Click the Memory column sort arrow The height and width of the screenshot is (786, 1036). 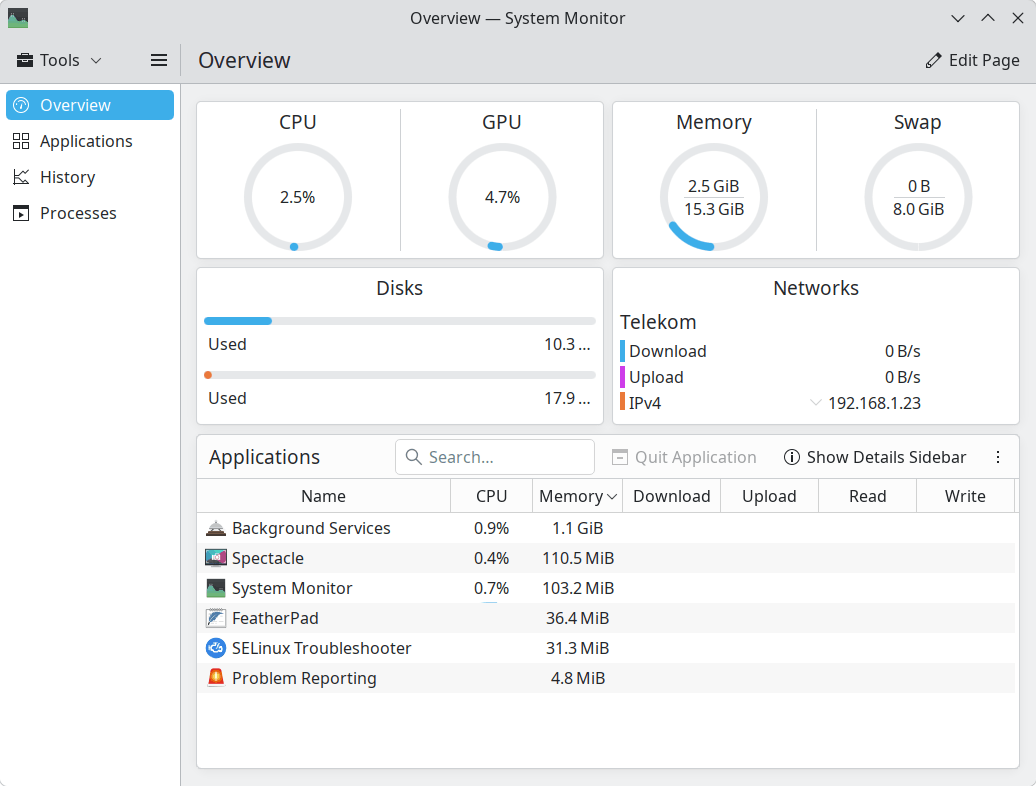[x=611, y=496]
